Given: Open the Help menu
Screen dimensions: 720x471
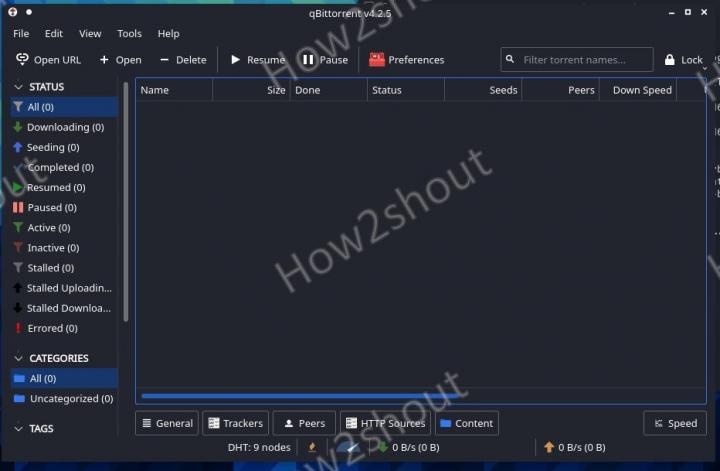Looking at the screenshot, I should [x=169, y=34].
